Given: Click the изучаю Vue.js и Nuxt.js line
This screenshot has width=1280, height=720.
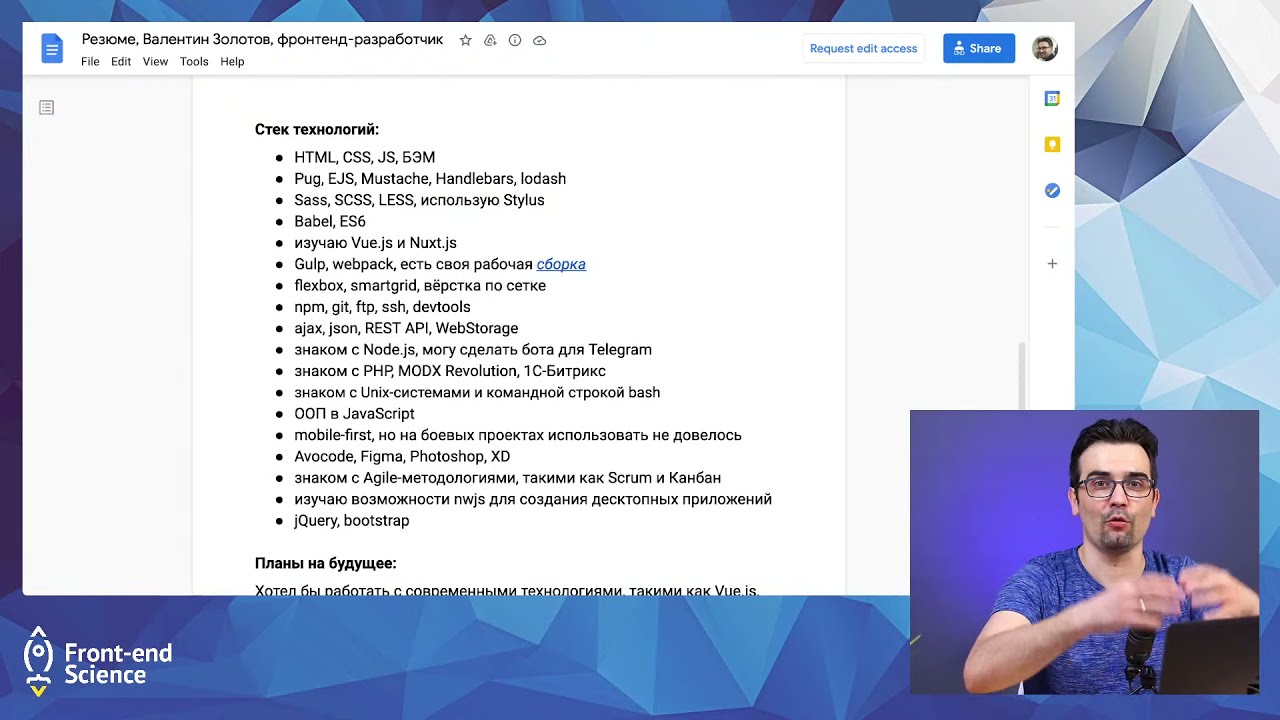Looking at the screenshot, I should pyautogui.click(x=375, y=243).
